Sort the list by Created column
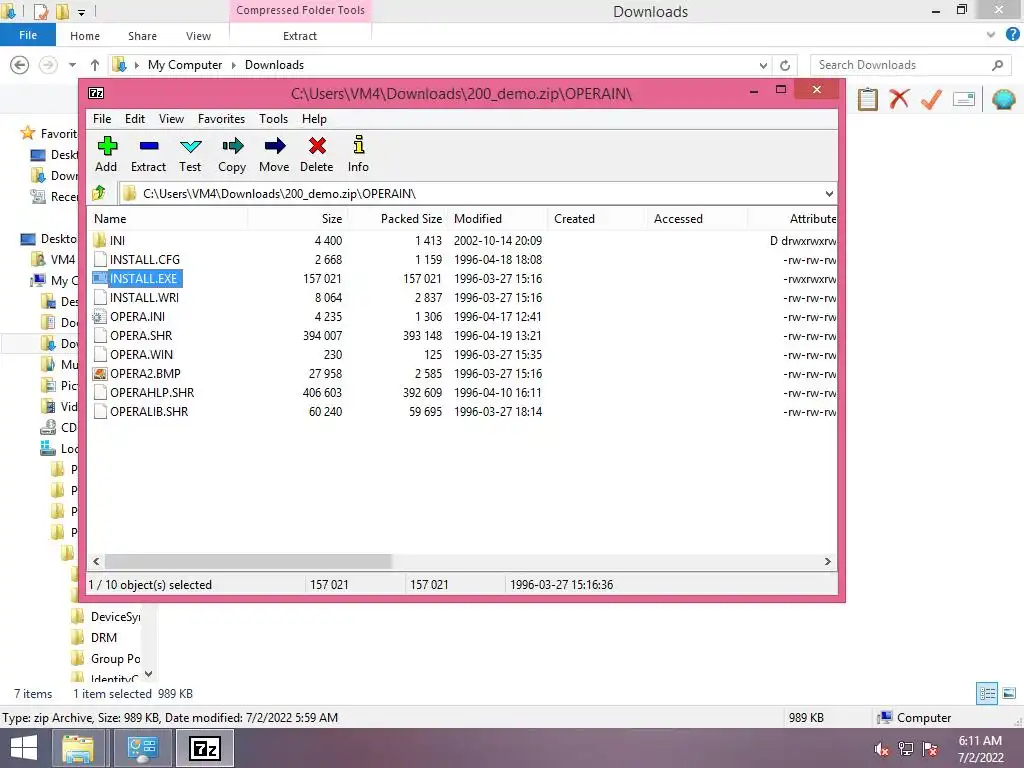 click(x=597, y=219)
